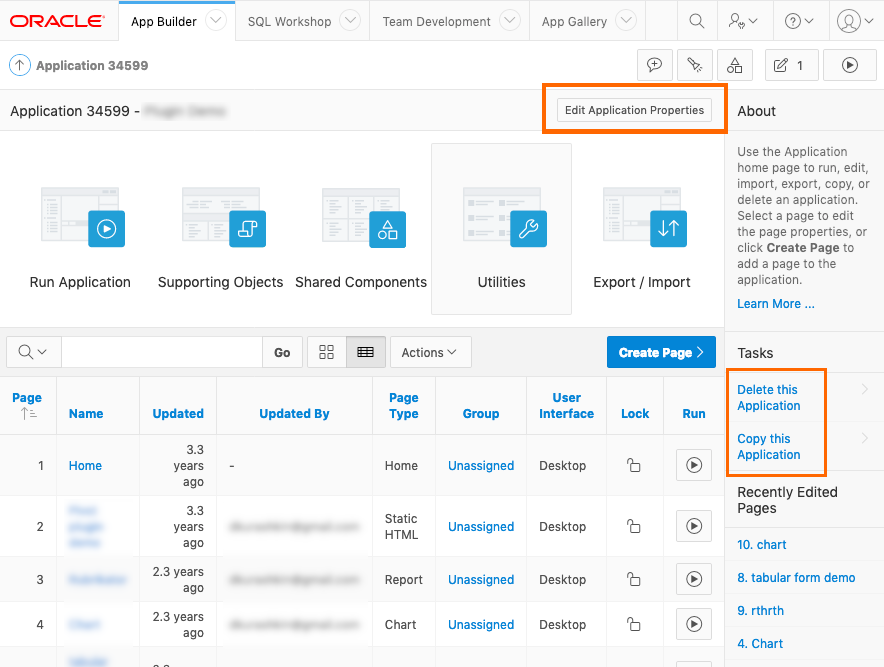Sort by the Group column header
Image resolution: width=884 pixels, height=667 pixels.
tap(481, 413)
